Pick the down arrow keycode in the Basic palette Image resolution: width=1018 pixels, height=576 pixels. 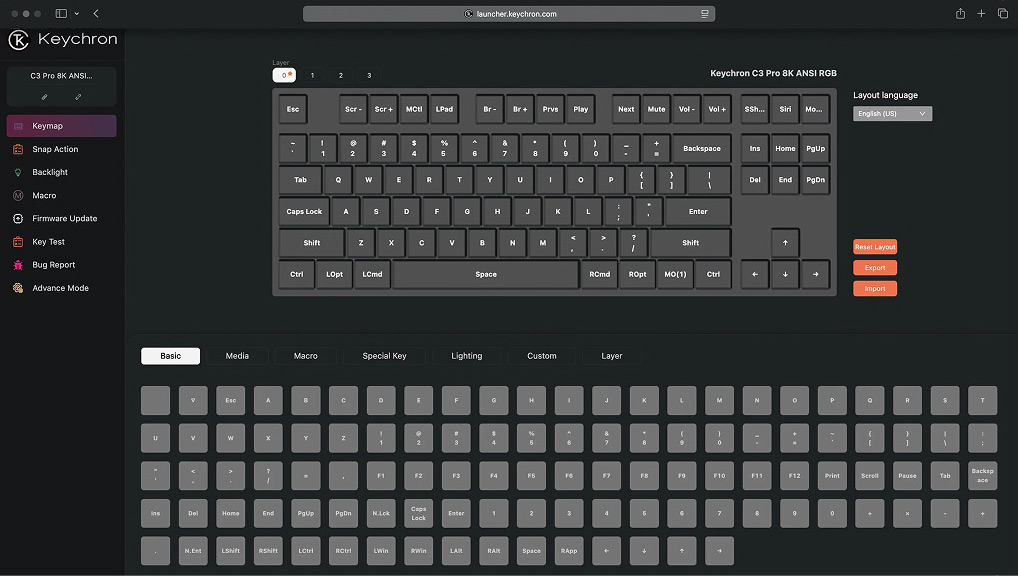(x=644, y=551)
